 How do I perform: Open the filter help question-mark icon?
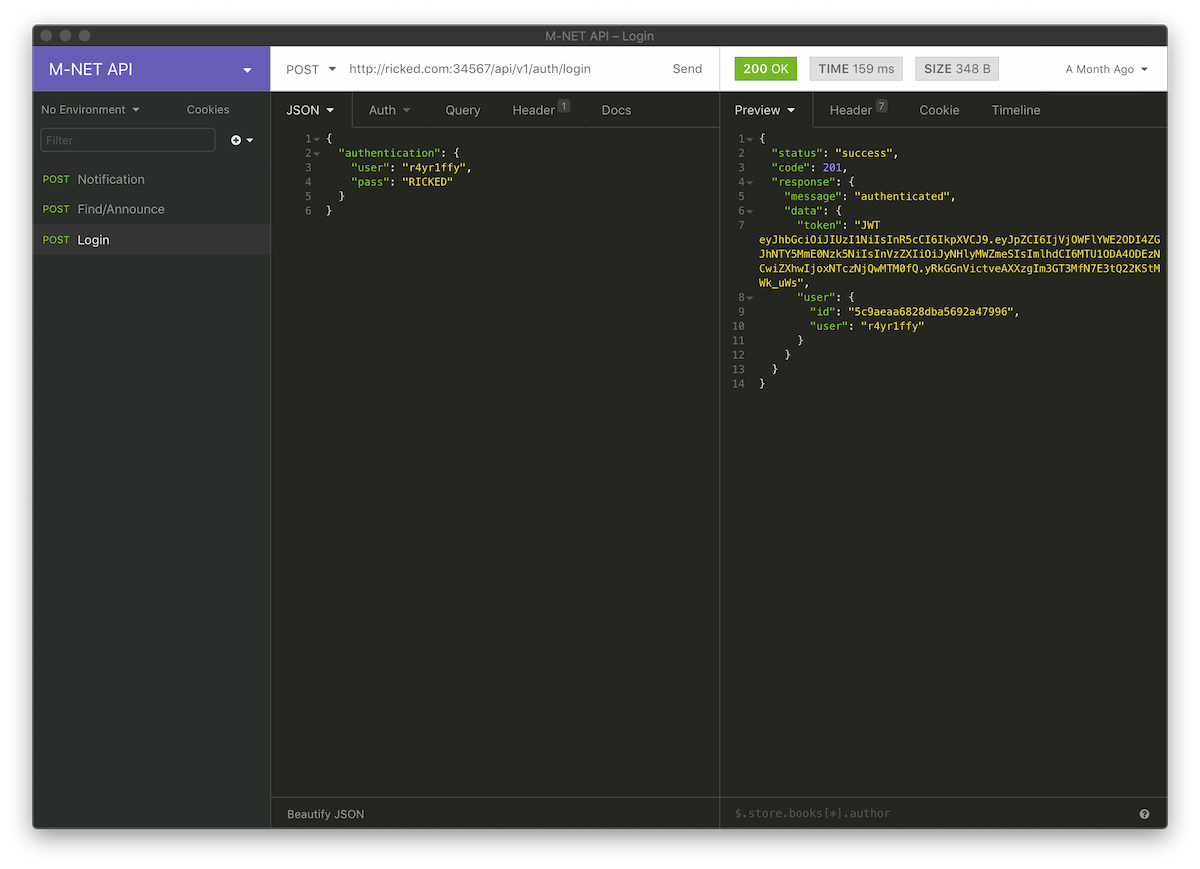pyautogui.click(x=1144, y=814)
